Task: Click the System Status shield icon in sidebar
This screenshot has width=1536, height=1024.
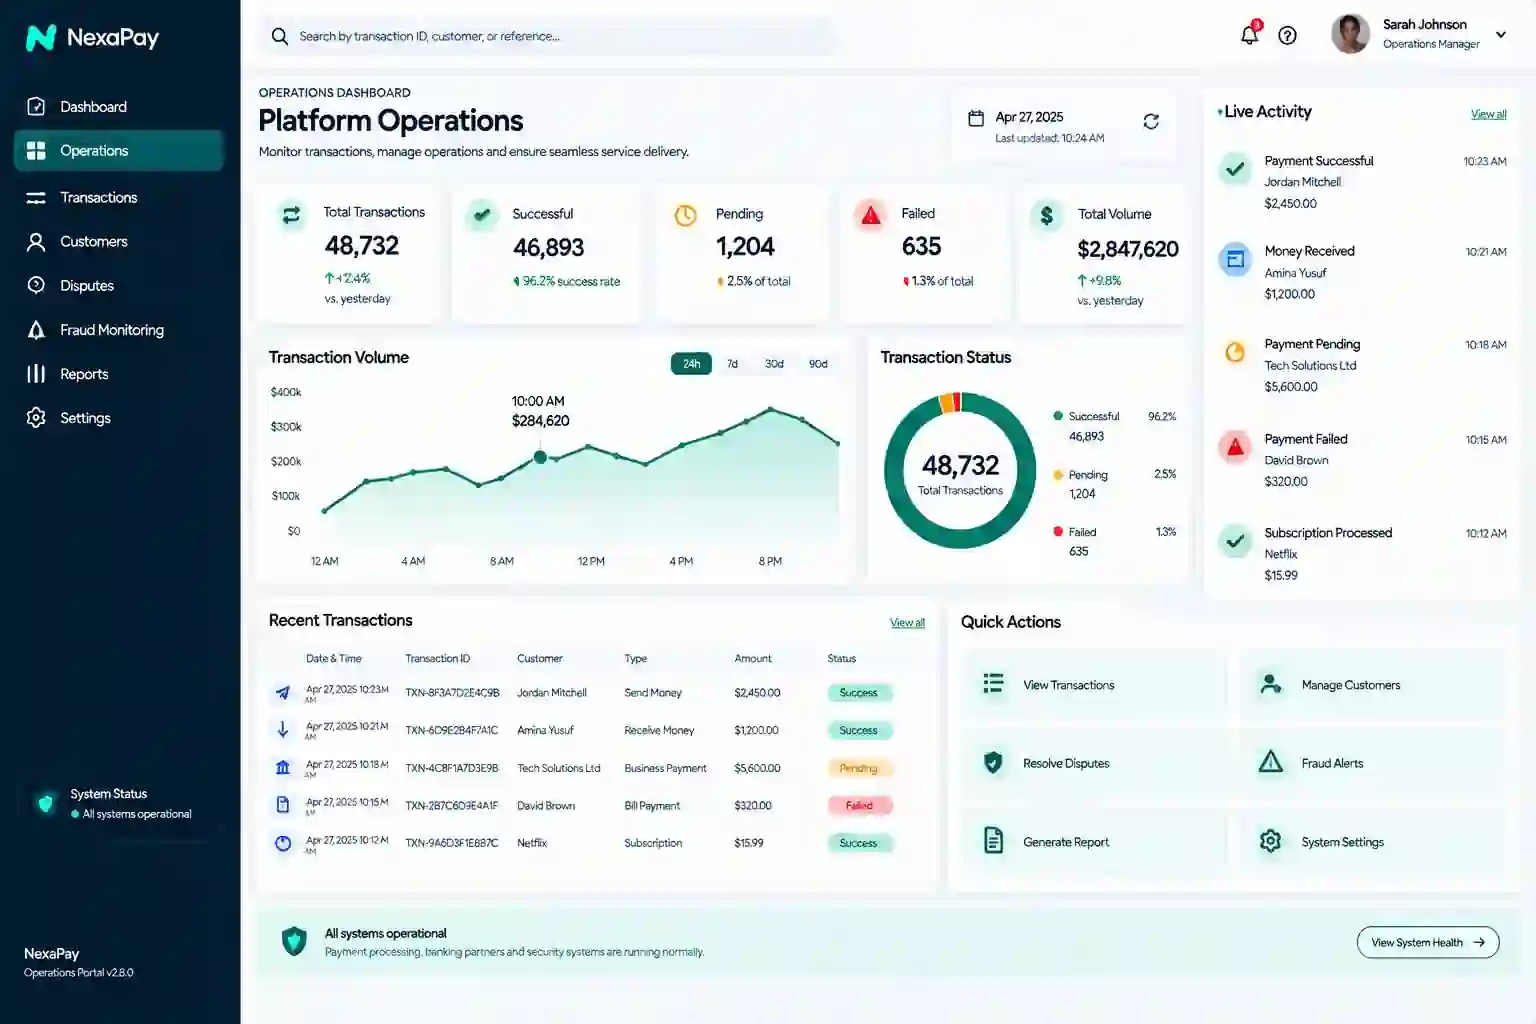Action: click(x=45, y=803)
